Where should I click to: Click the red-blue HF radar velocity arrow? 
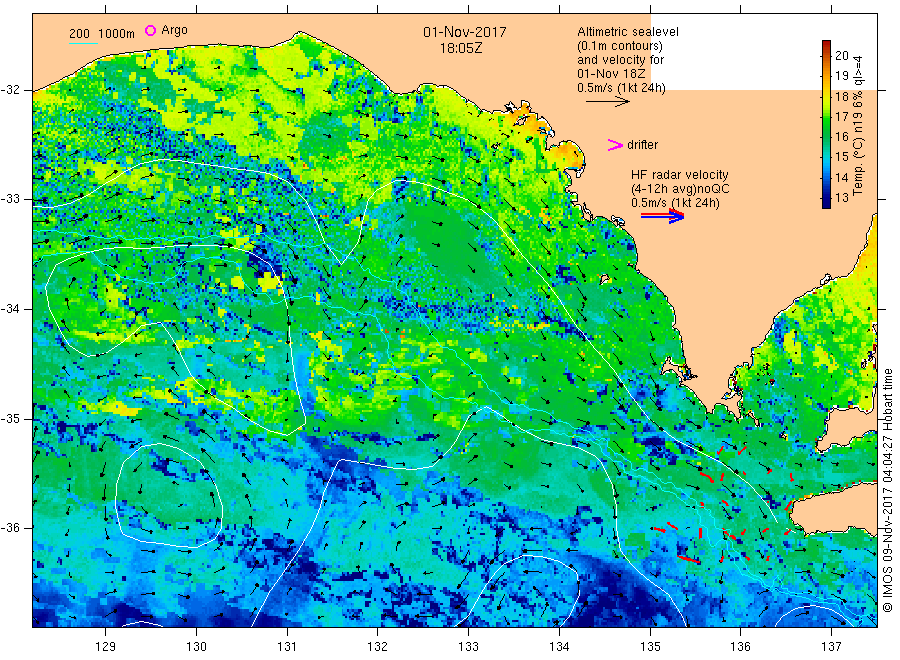[x=662, y=216]
